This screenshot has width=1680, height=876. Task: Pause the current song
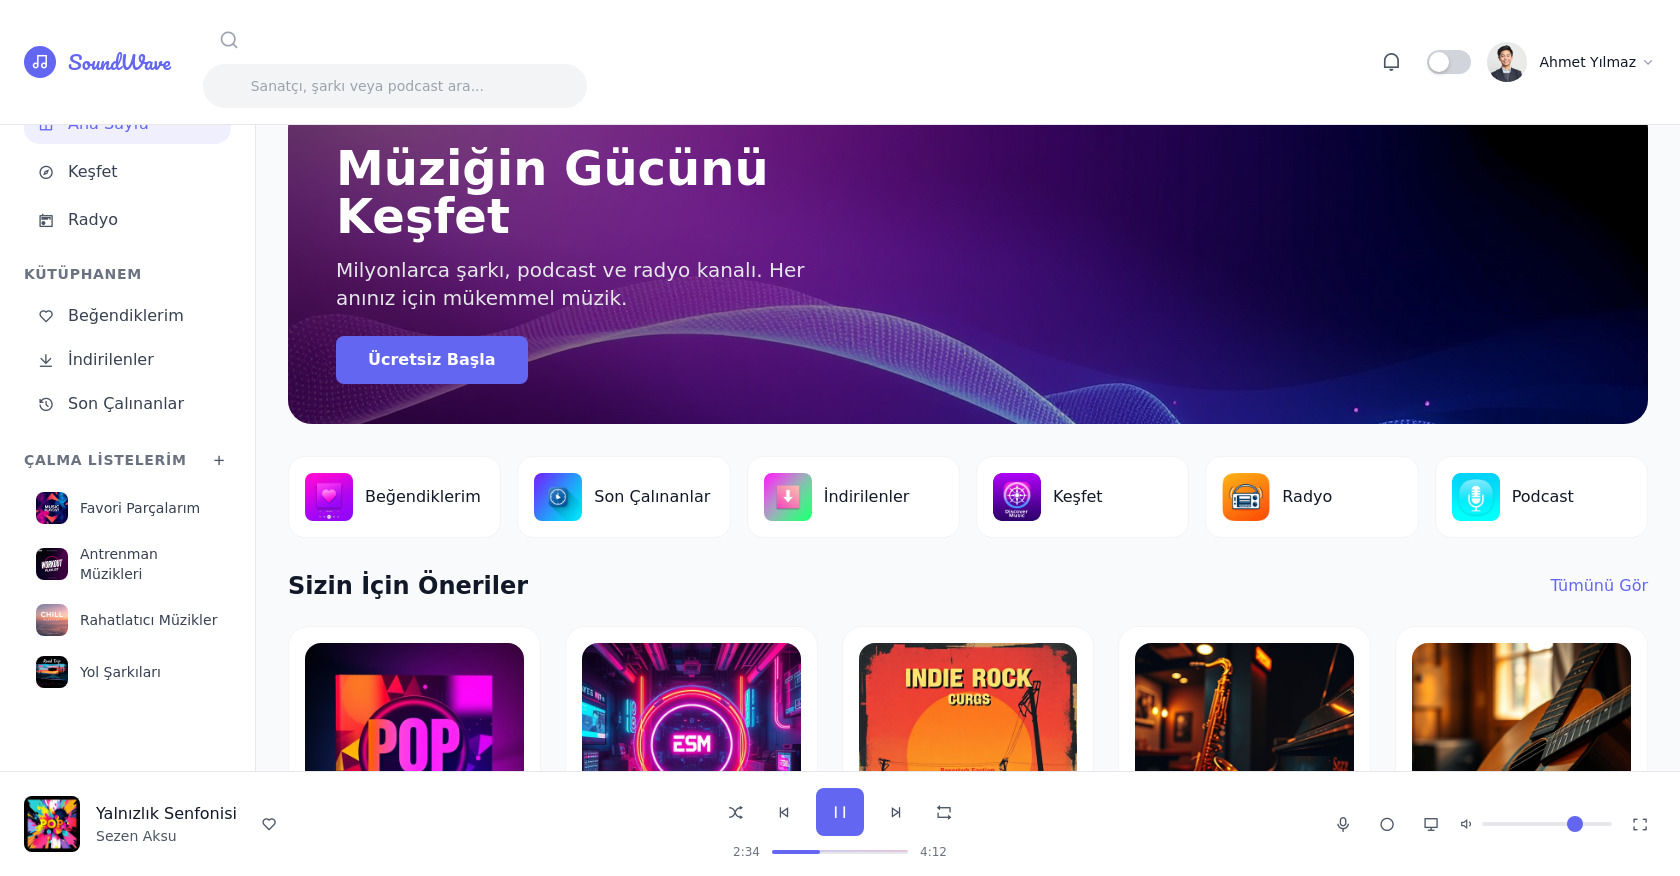pos(840,812)
